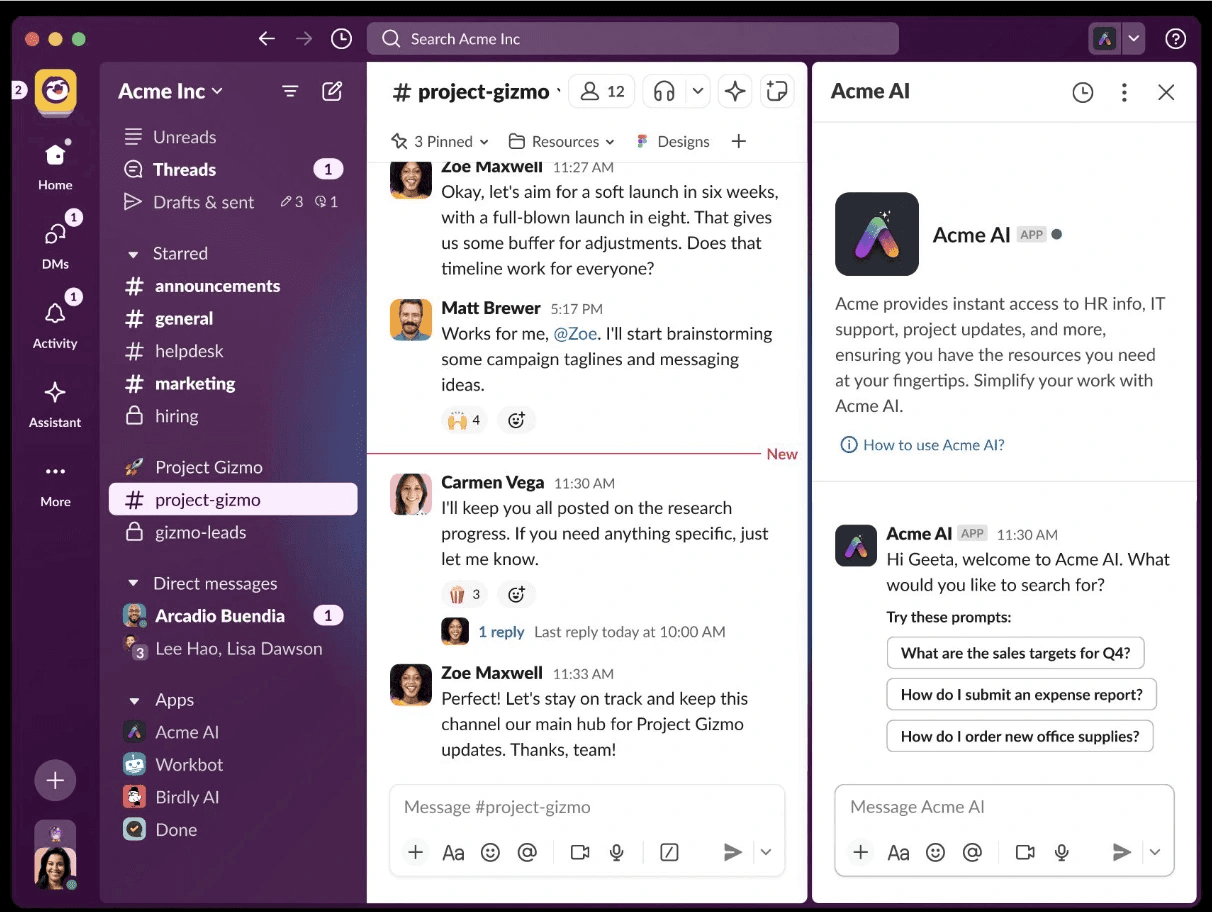Open How to use Acme AI link

(922, 445)
